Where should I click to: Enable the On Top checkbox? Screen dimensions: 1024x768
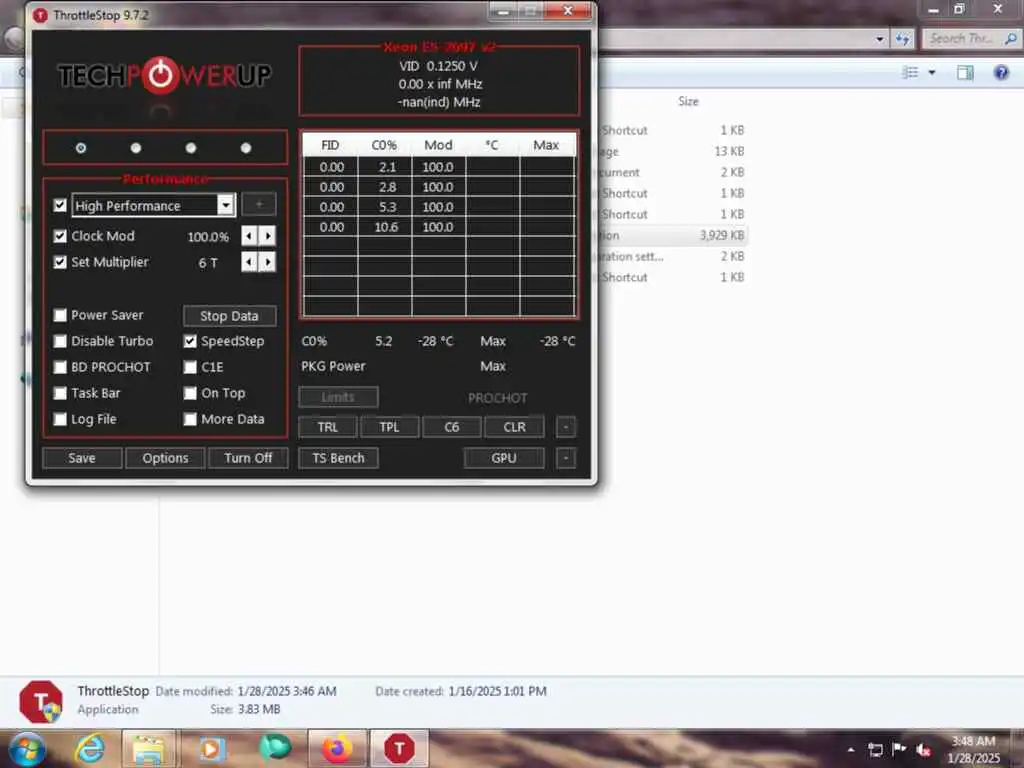(x=190, y=393)
